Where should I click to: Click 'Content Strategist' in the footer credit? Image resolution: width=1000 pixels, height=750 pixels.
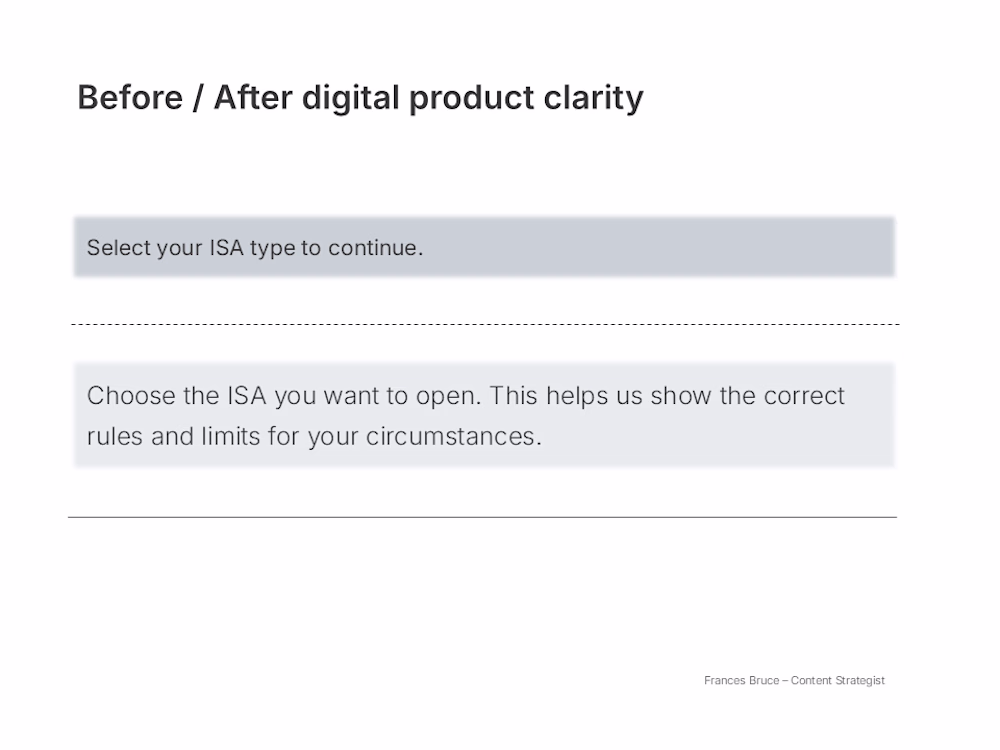838,680
